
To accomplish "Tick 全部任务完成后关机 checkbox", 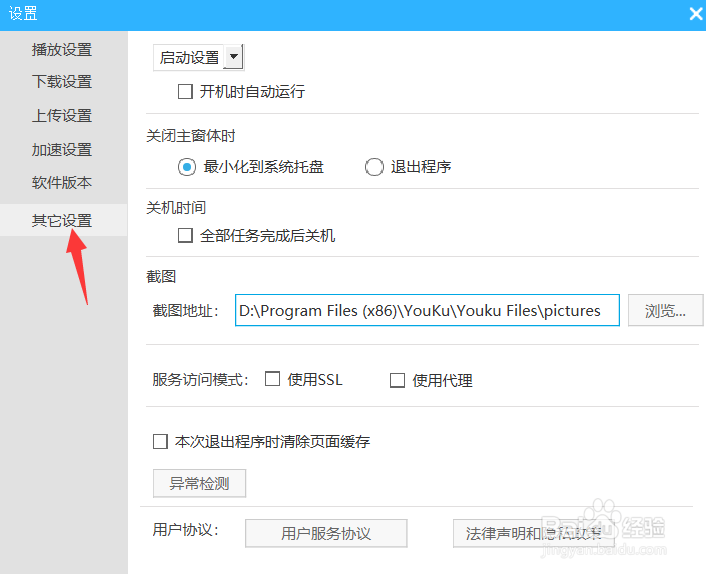I will [185, 235].
